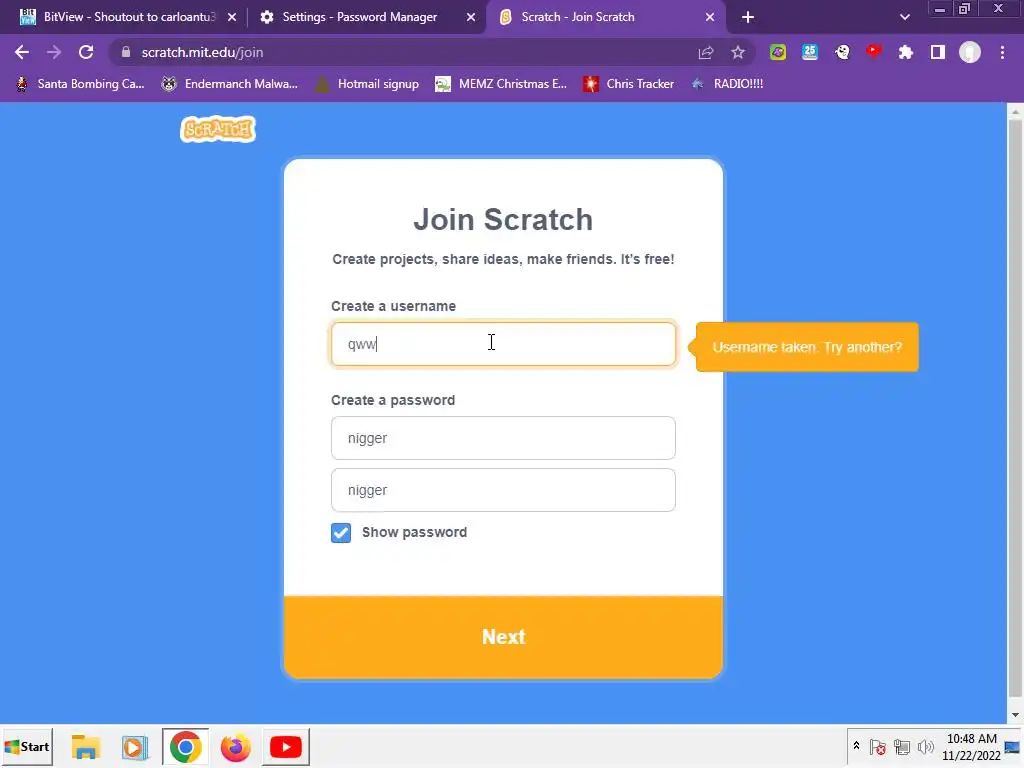Screen dimensions: 1024x768
Task: Open the YouTube taskbar icon
Action: pos(286,746)
